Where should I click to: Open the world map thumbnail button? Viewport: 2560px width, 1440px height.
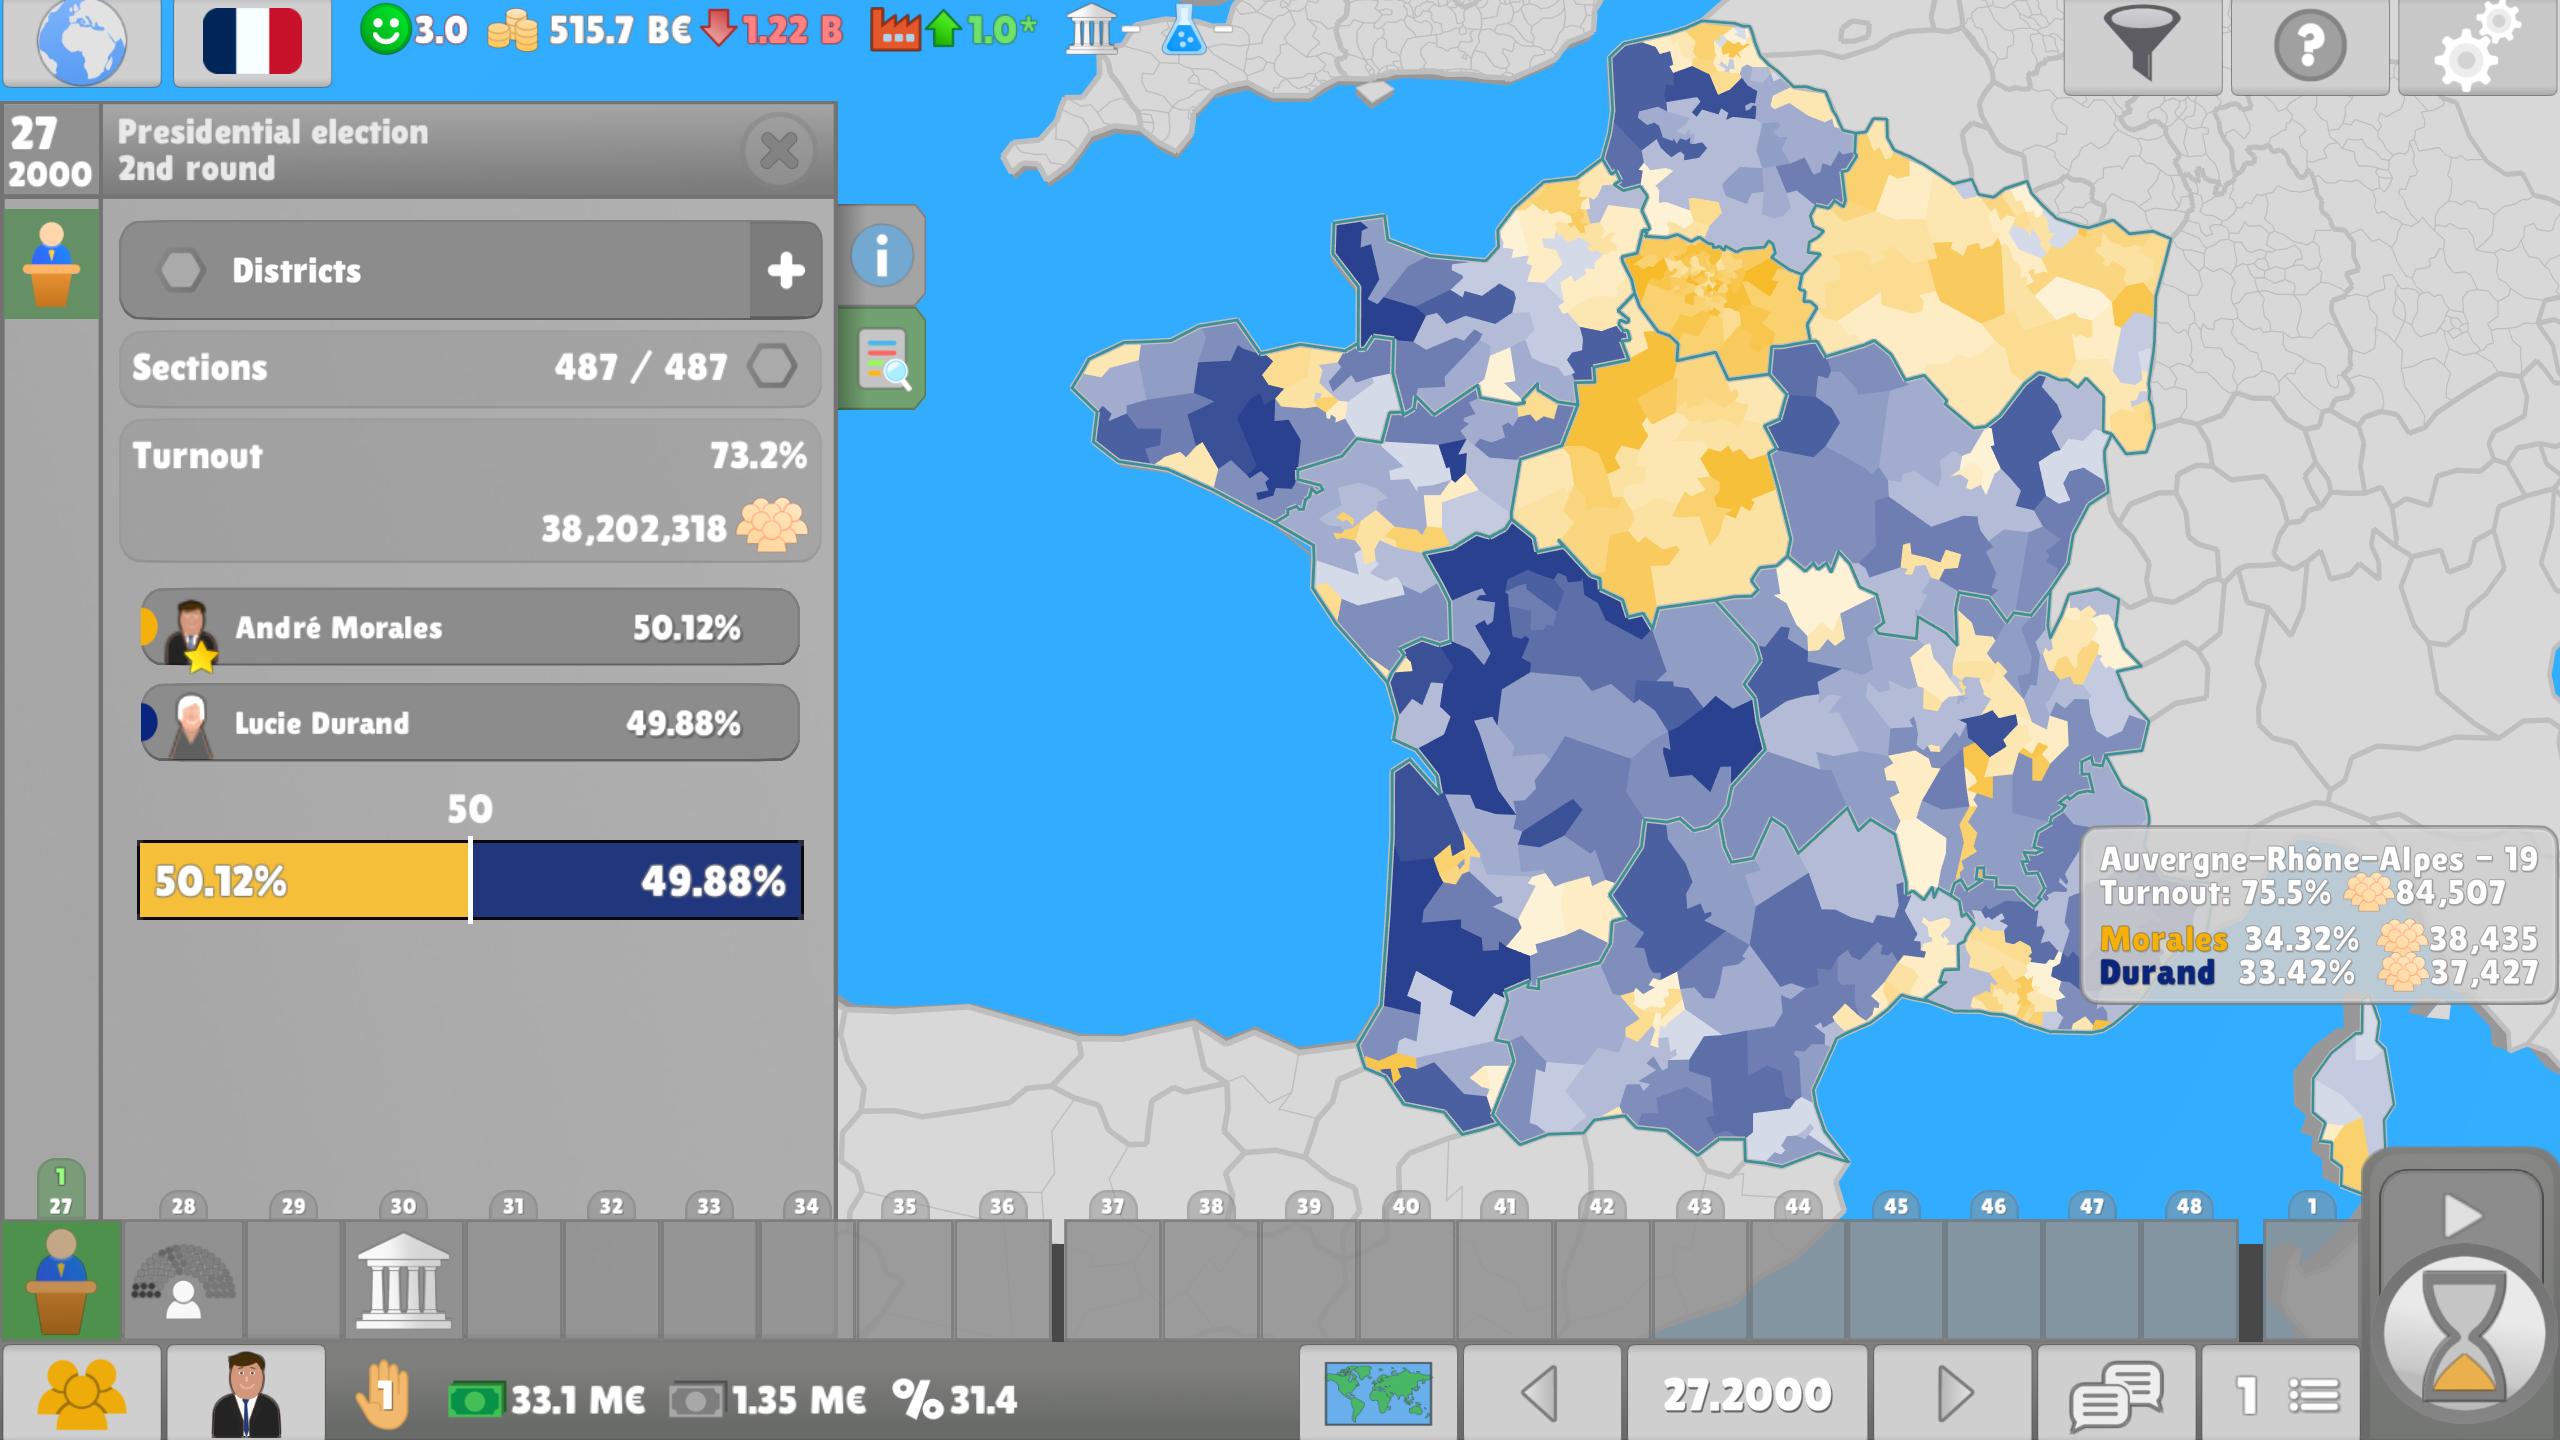(1378, 1394)
